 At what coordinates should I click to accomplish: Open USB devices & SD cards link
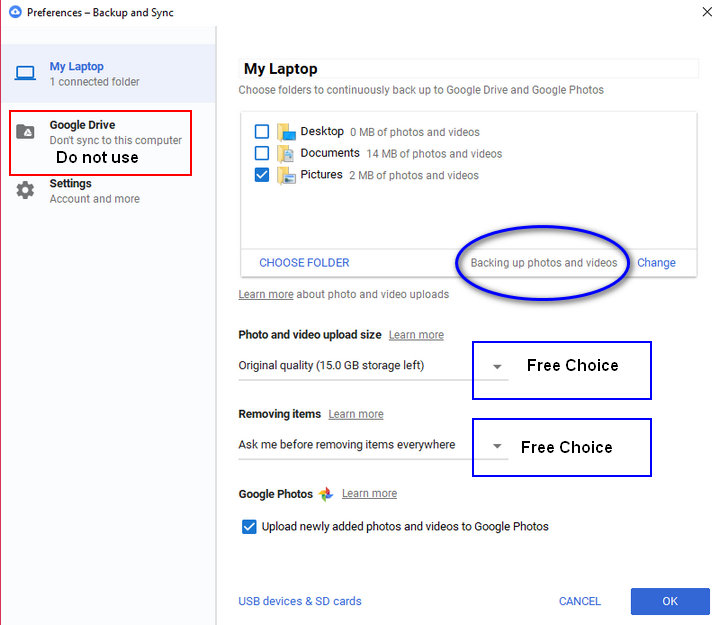coord(300,601)
